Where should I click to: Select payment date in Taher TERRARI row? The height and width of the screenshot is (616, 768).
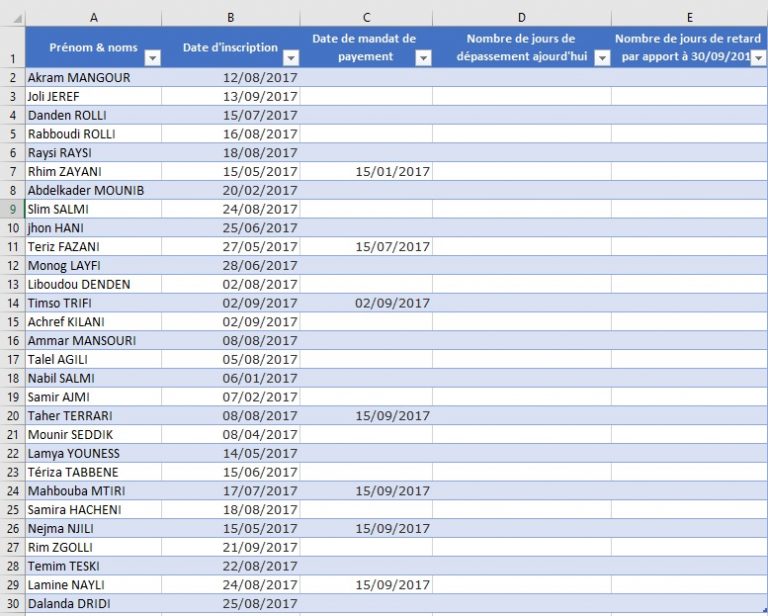366,416
